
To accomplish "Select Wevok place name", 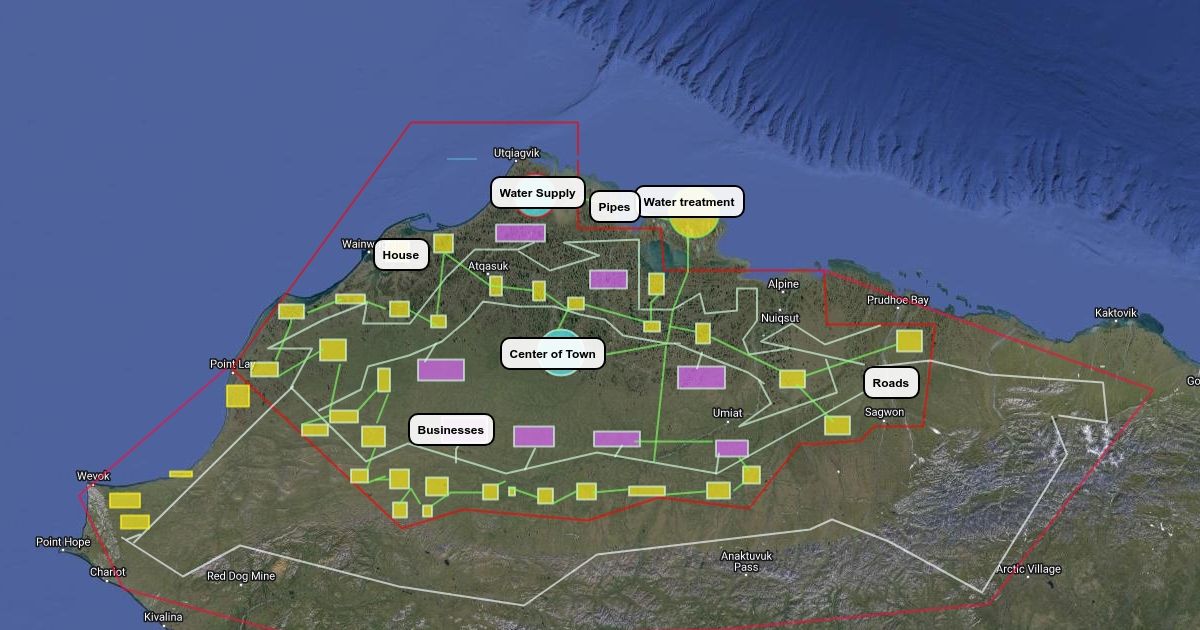I will [93, 476].
